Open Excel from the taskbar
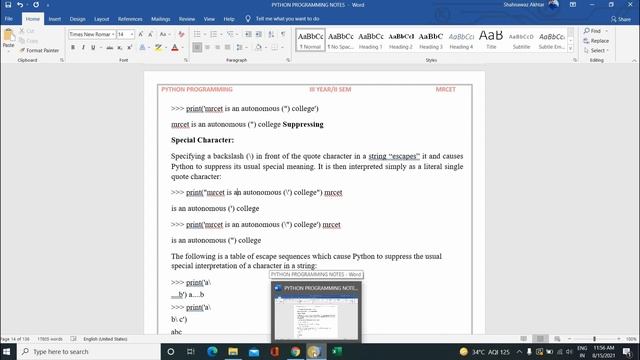 click(337, 351)
